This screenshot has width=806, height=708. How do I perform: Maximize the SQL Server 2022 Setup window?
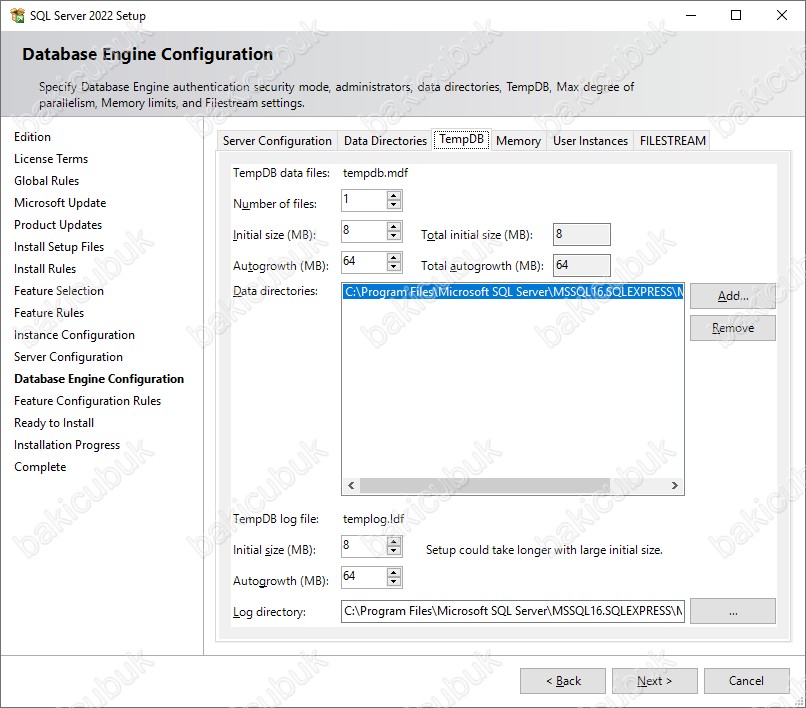click(736, 15)
